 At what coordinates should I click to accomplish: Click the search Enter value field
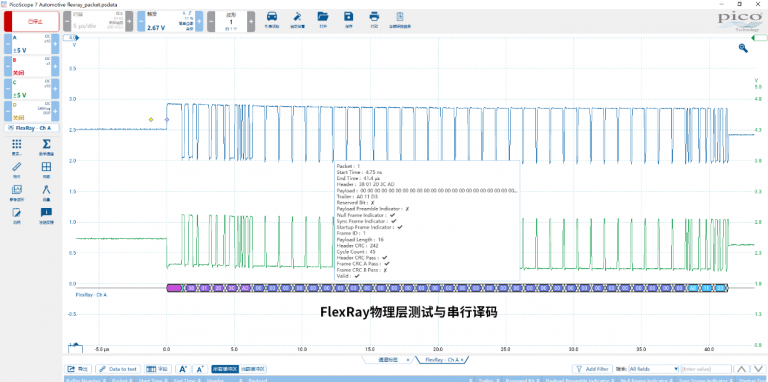704,369
